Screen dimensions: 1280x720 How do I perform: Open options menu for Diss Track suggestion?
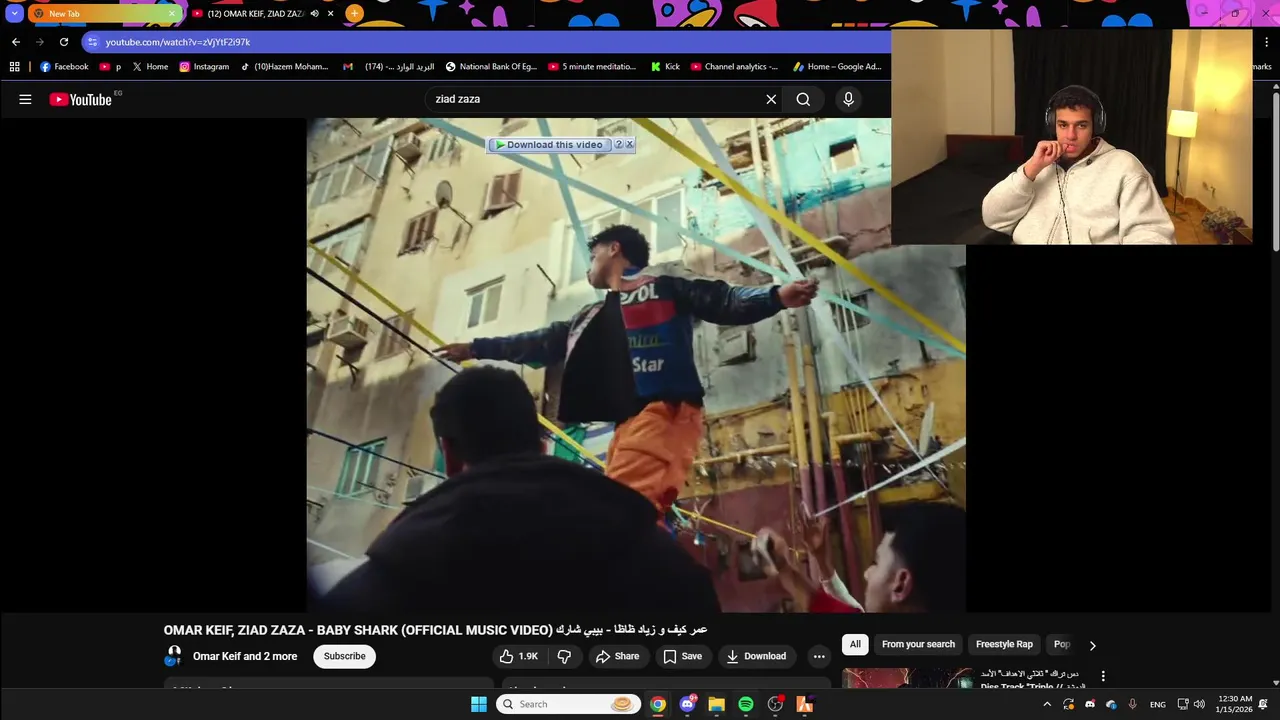tap(1103, 677)
